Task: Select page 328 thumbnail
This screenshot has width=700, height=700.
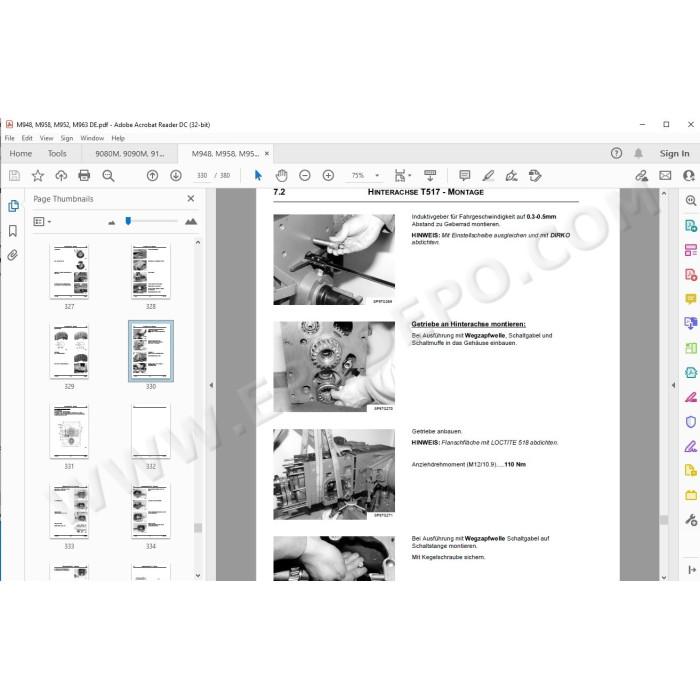Action: click(151, 271)
